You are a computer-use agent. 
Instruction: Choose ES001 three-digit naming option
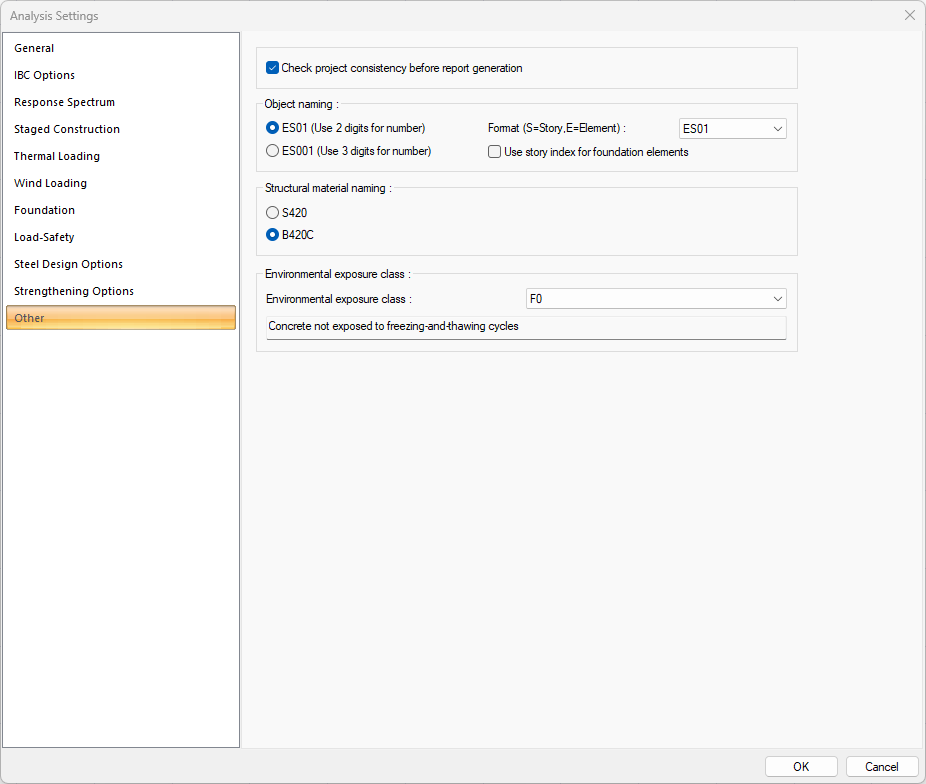coord(272,151)
